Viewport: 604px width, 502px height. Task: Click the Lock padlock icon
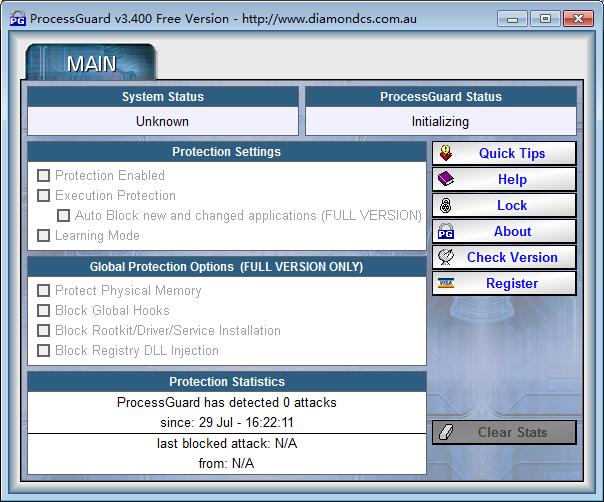[446, 205]
